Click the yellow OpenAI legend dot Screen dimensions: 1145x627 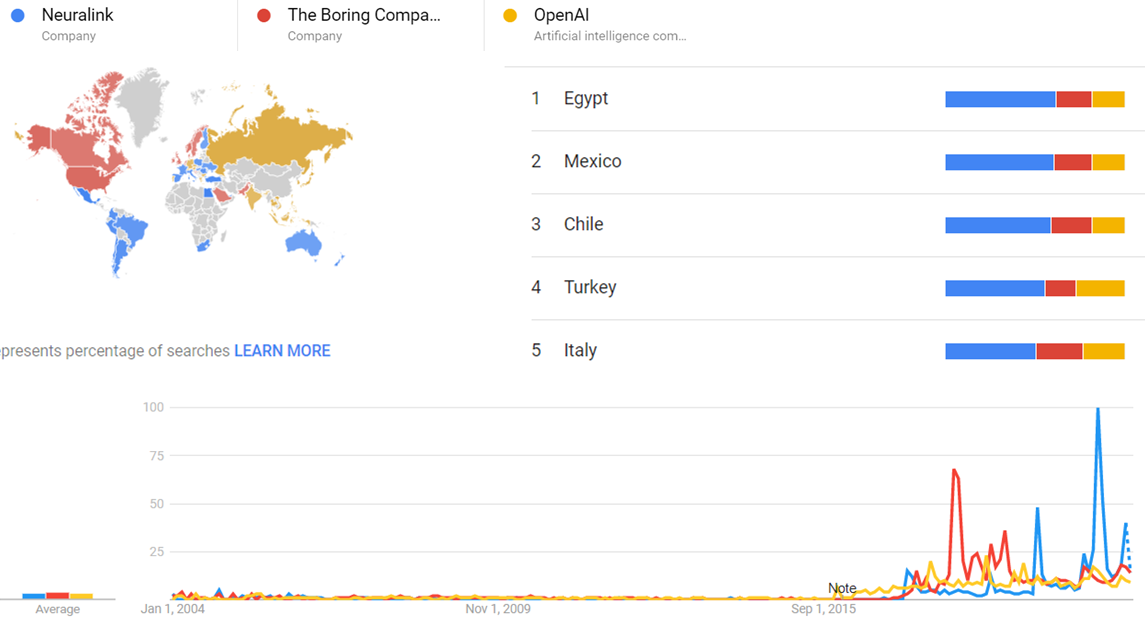(511, 15)
